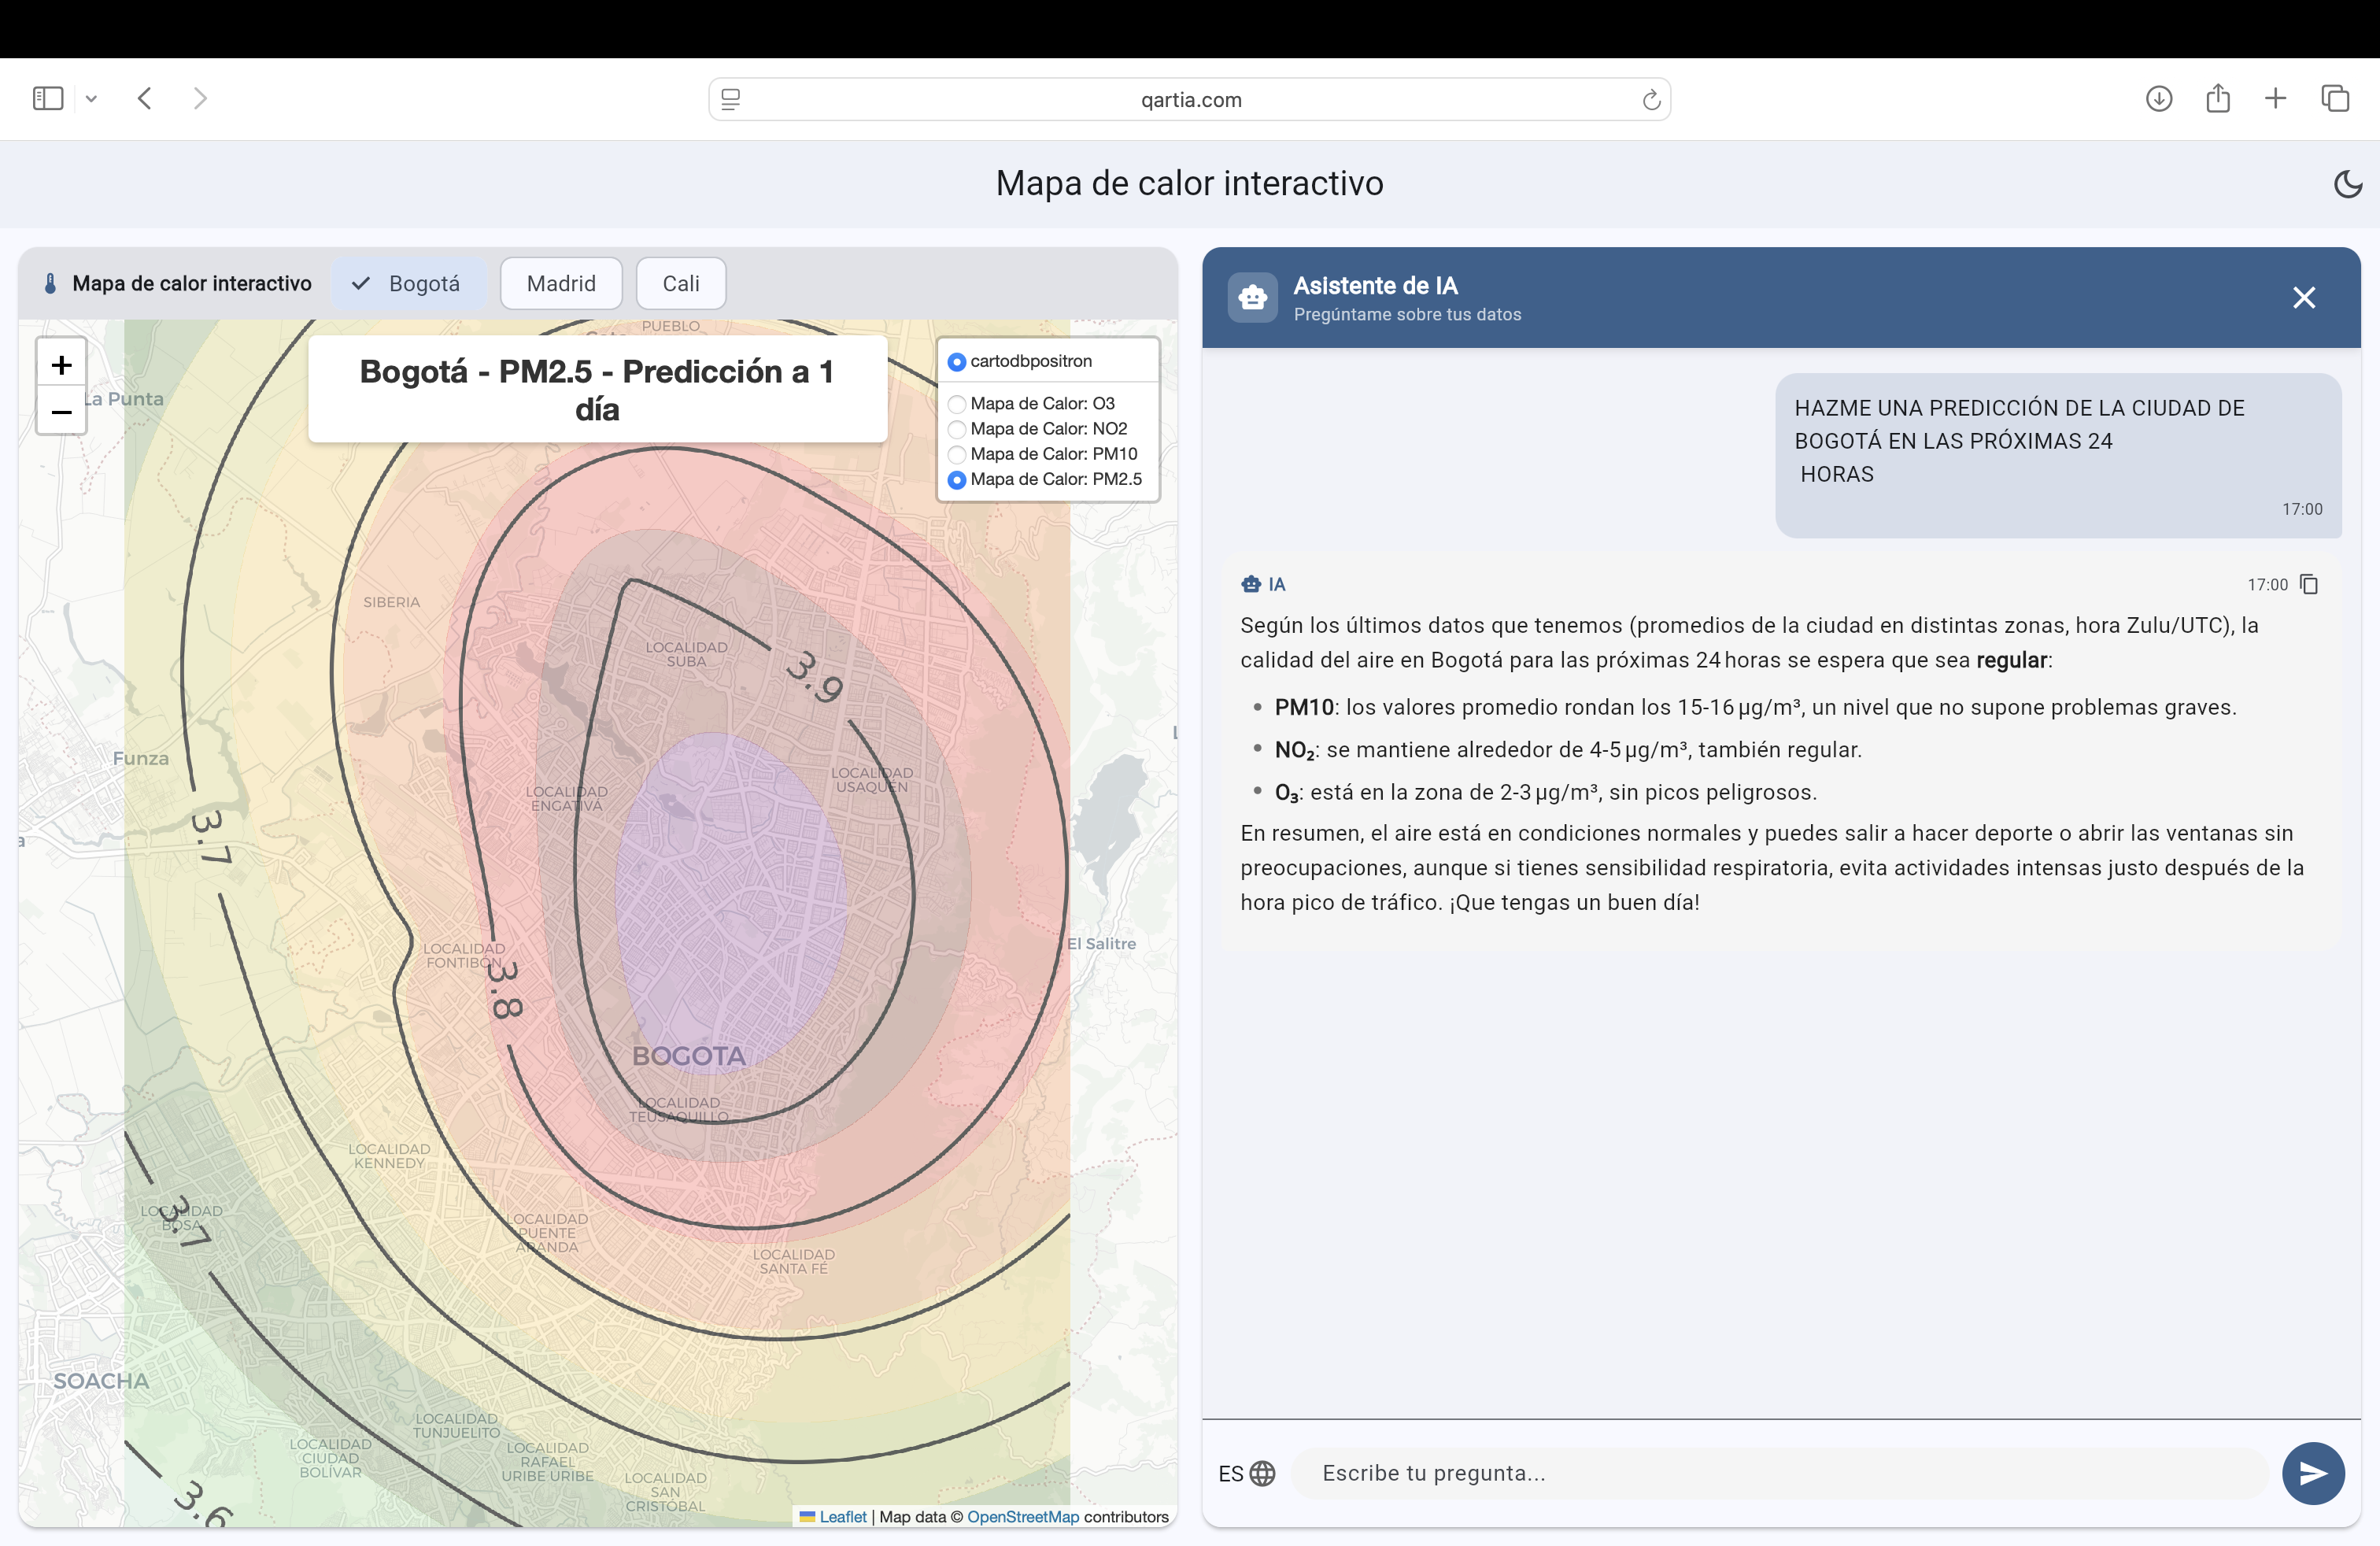Image resolution: width=2380 pixels, height=1546 pixels.
Task: Zoom out of the map
Action: pyautogui.click(x=62, y=411)
